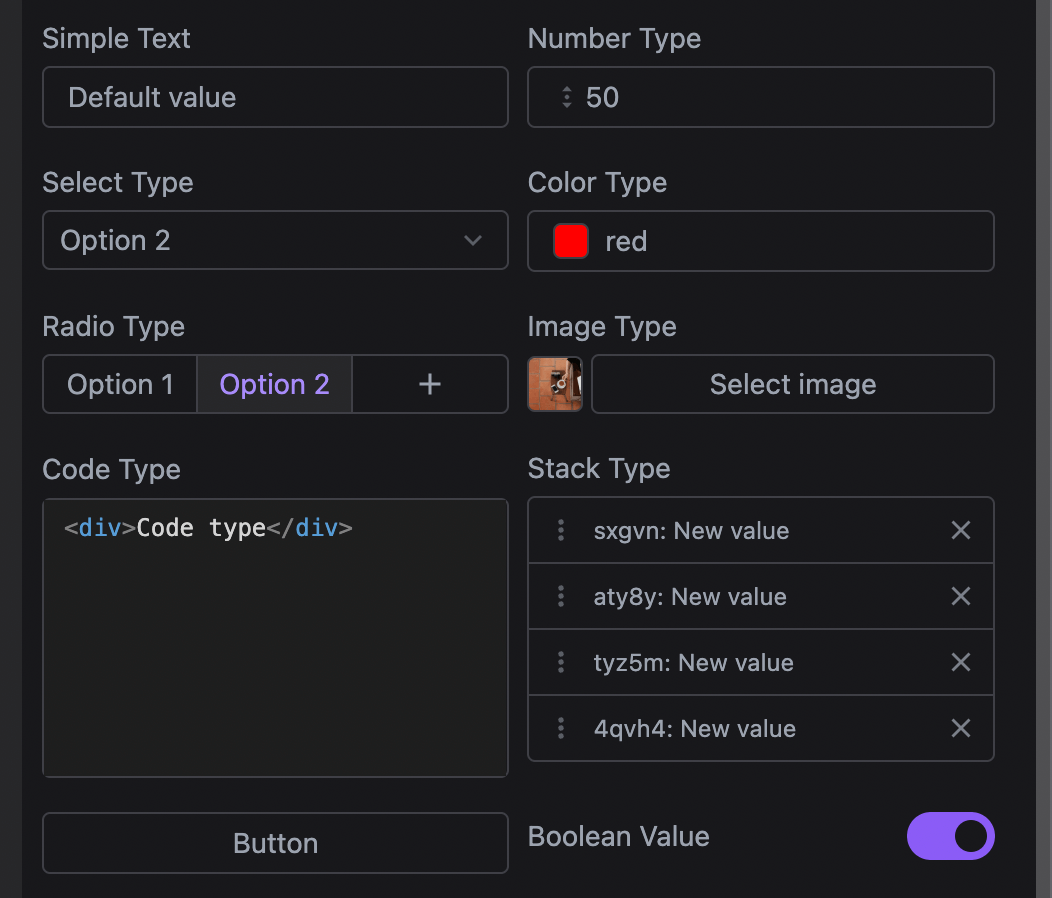Disable the Boolean Value toggle
The height and width of the screenshot is (898, 1052).
click(950, 836)
